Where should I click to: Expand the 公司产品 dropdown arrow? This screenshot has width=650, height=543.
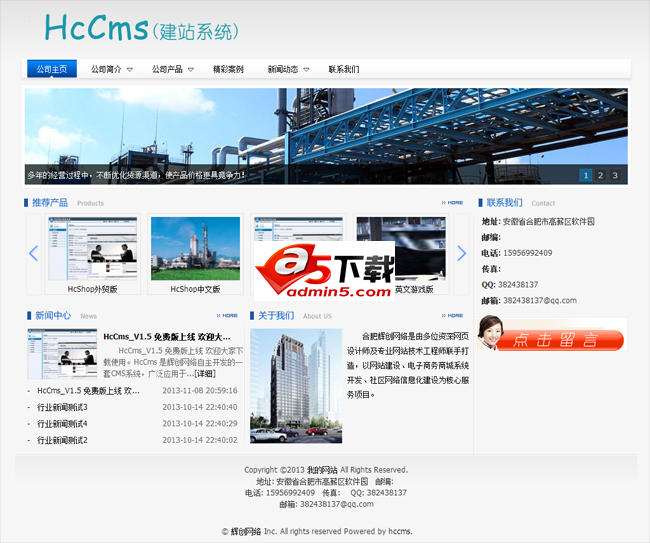click(191, 70)
